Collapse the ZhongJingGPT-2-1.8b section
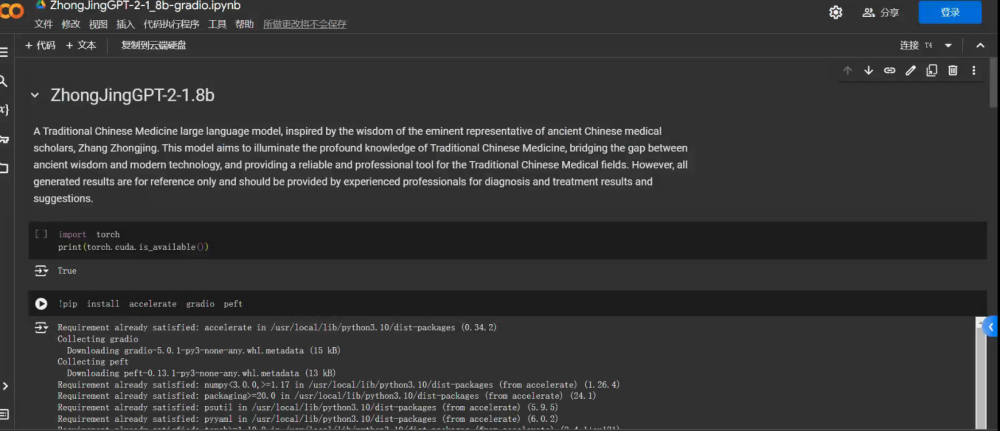This screenshot has width=1000, height=431. [x=34, y=96]
